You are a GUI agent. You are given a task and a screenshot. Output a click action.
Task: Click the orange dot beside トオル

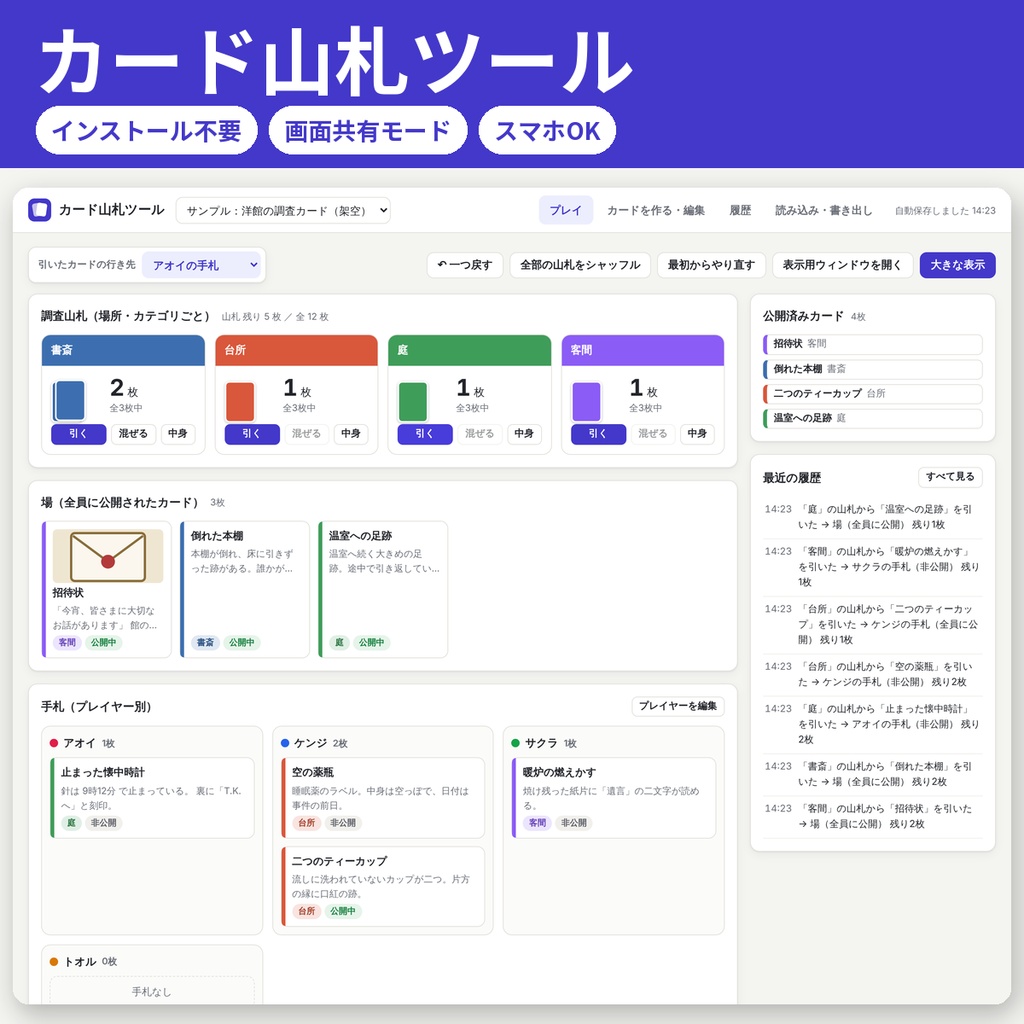(x=54, y=962)
